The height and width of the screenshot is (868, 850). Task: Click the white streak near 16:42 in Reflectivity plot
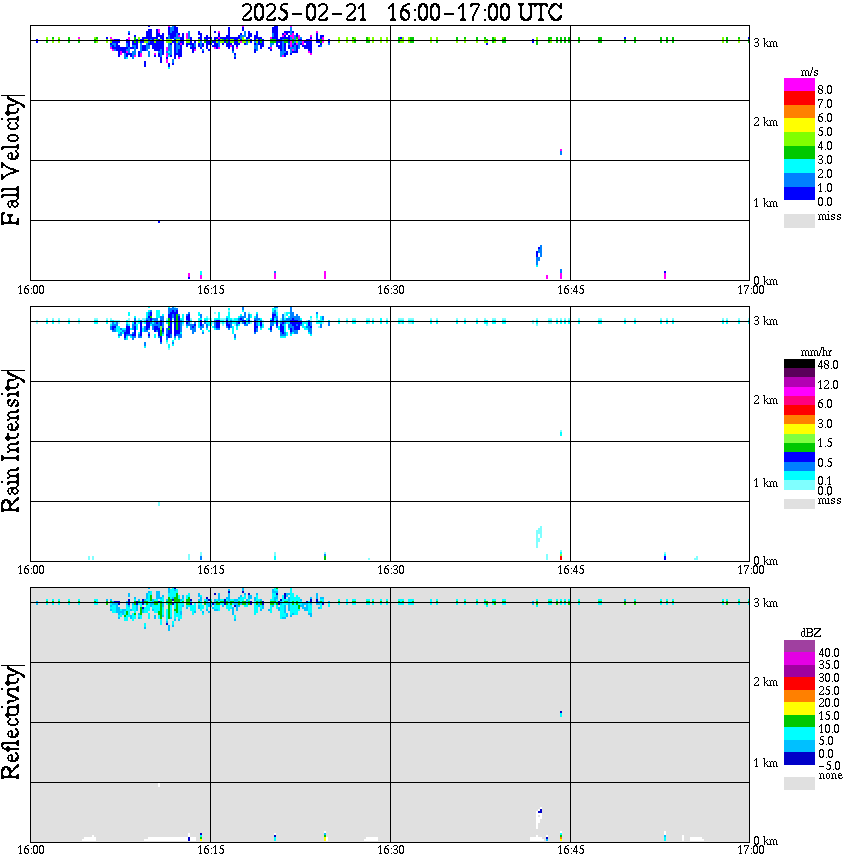click(x=539, y=818)
